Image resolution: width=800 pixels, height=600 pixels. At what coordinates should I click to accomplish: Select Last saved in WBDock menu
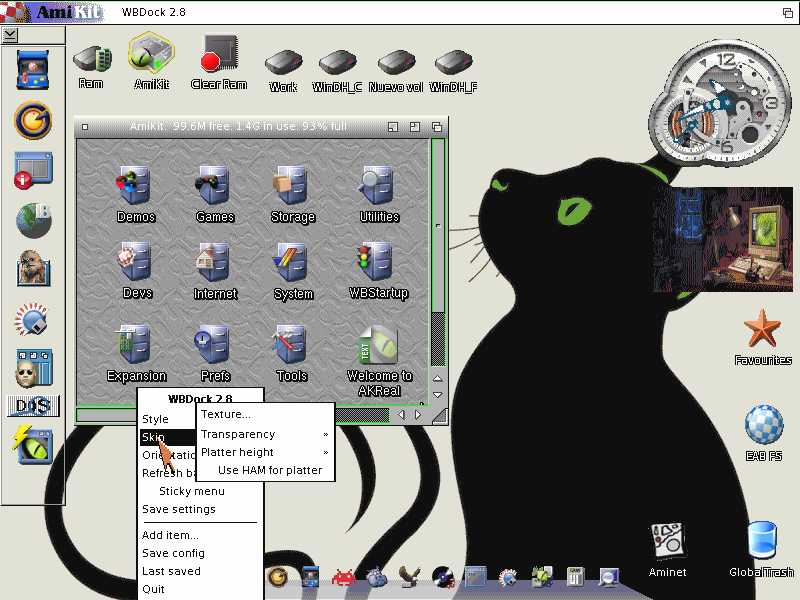(201, 571)
